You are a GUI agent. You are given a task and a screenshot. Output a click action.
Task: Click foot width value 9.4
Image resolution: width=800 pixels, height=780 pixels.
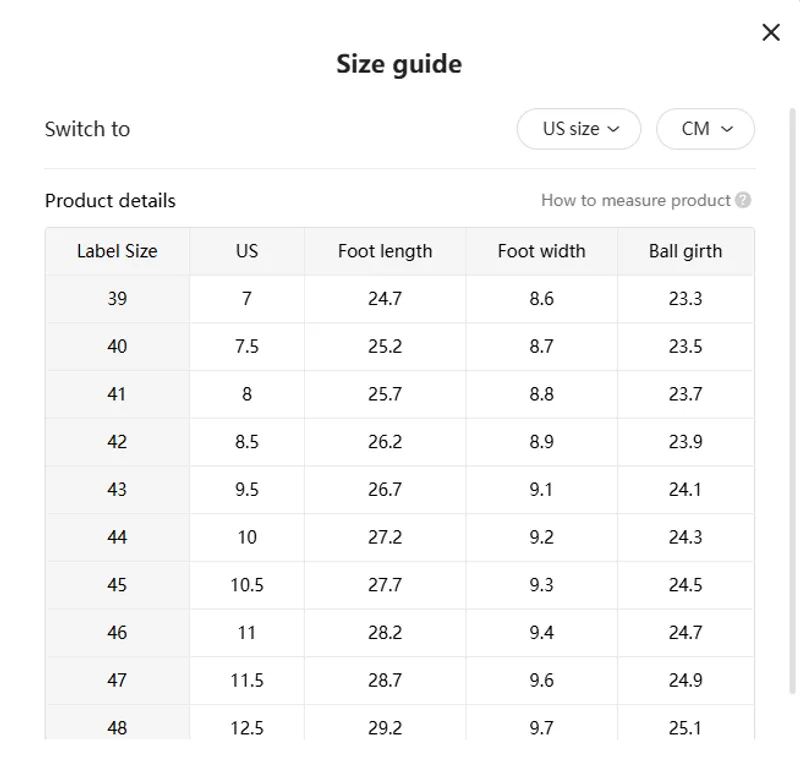(541, 633)
